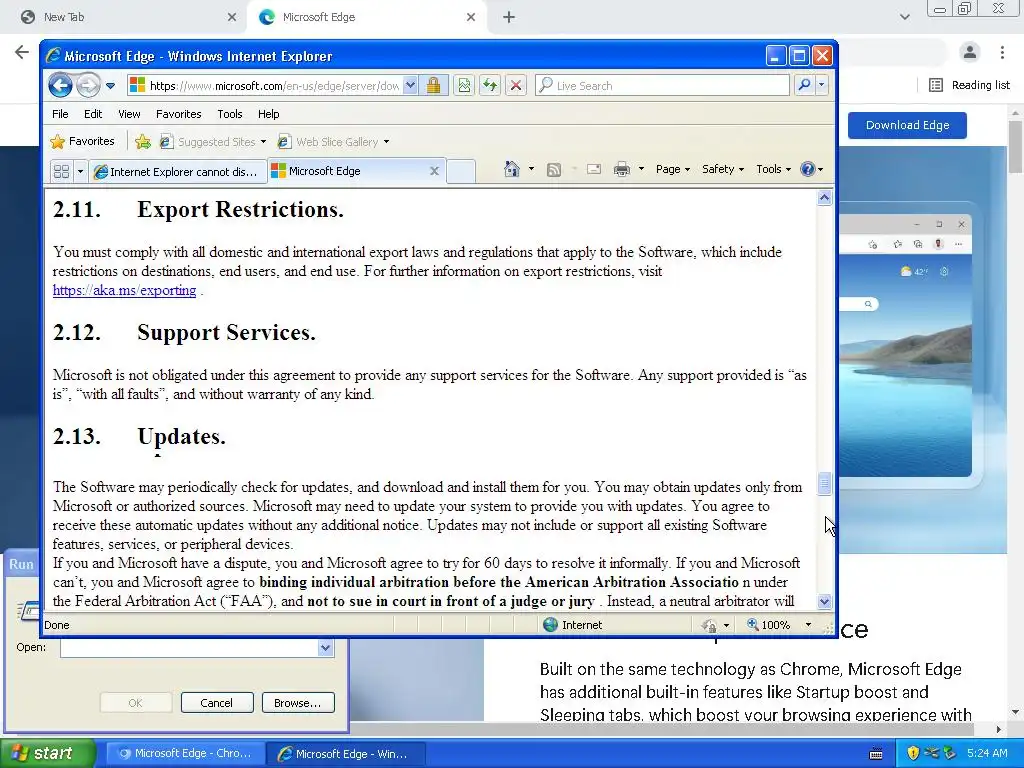Image resolution: width=1024 pixels, height=768 pixels.
Task: Click the search magnifier button
Action: click(x=805, y=86)
